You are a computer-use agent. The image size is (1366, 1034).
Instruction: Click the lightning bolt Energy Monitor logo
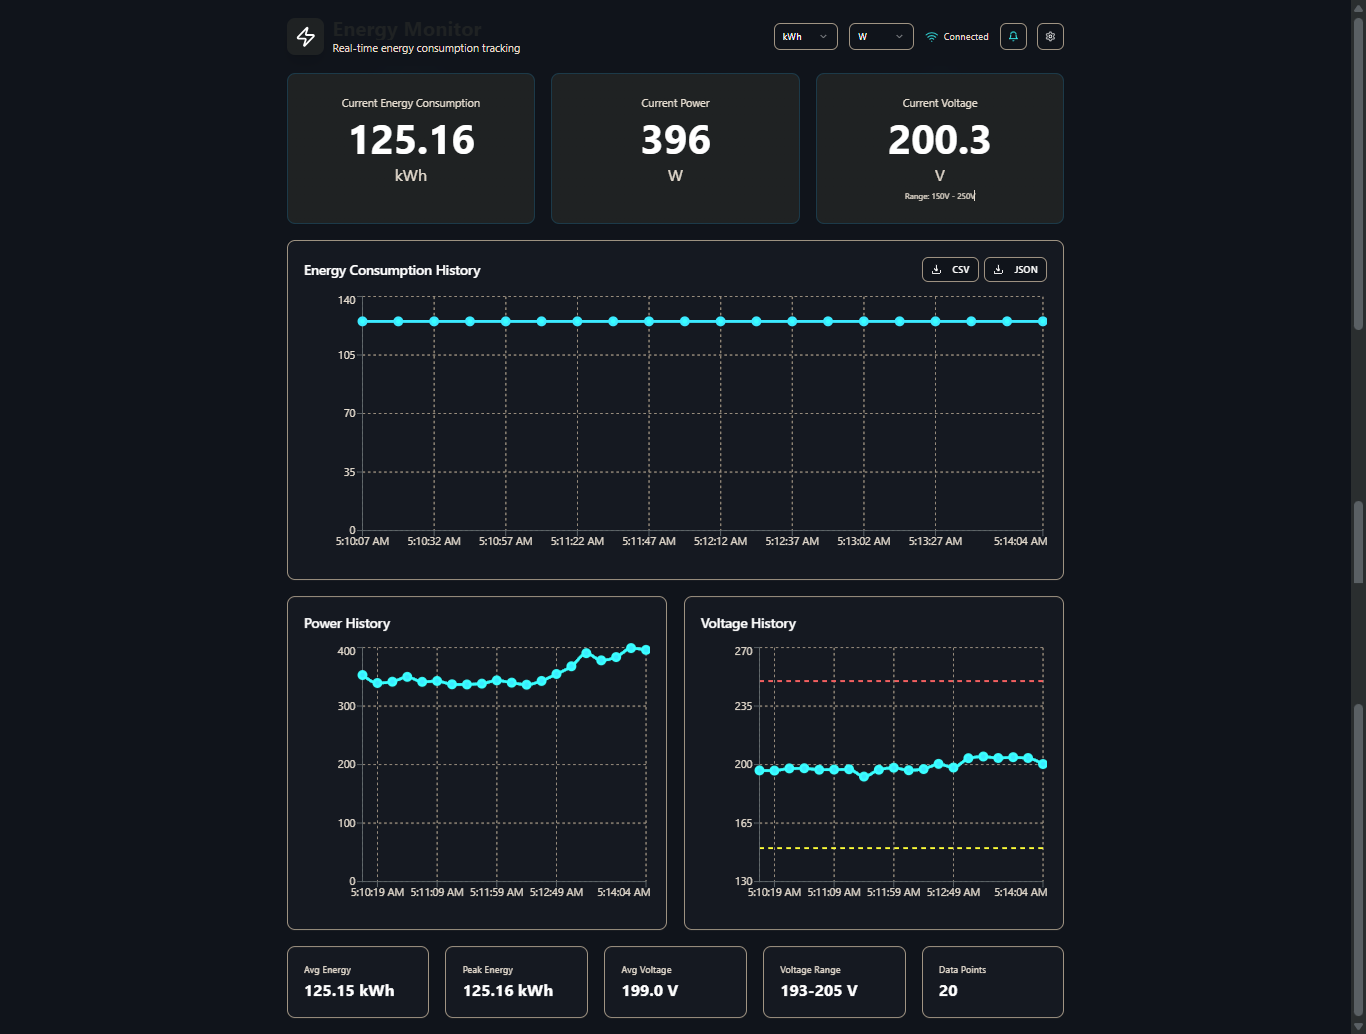[x=305, y=37]
